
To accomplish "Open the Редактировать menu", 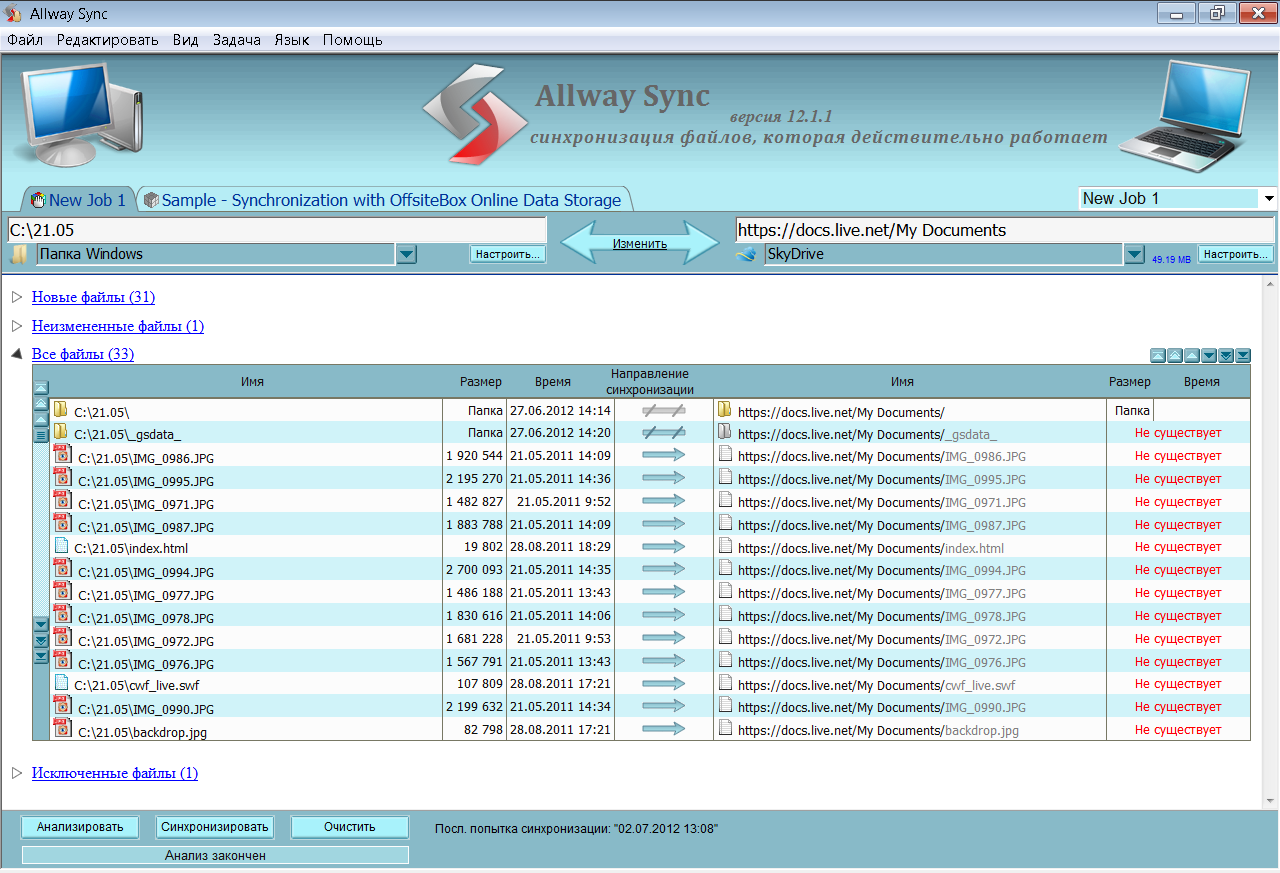I will coord(107,40).
